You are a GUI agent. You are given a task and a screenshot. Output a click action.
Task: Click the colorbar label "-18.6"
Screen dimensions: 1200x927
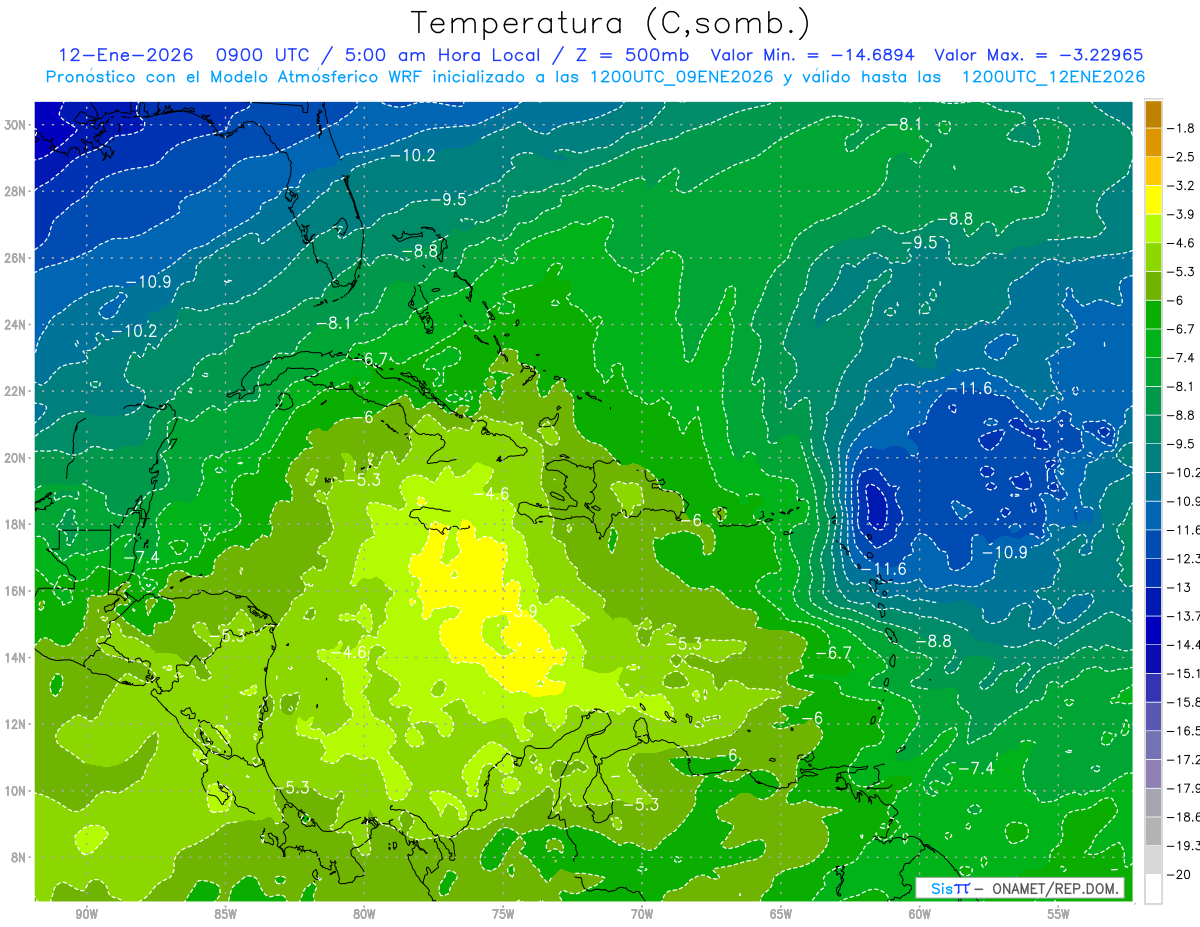tap(1186, 817)
